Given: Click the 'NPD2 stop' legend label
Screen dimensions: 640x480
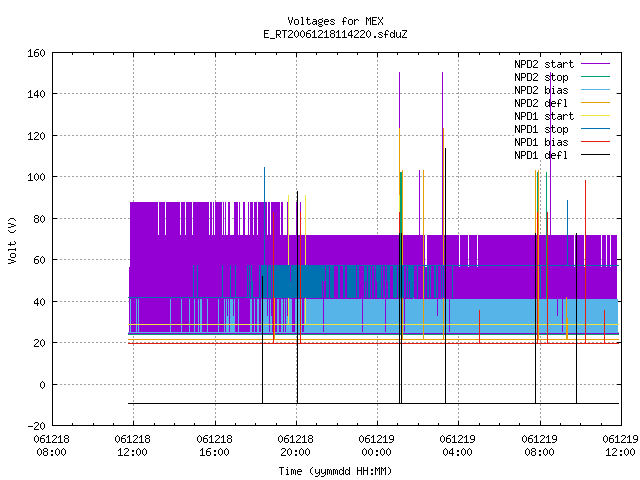Looking at the screenshot, I should [541, 77].
